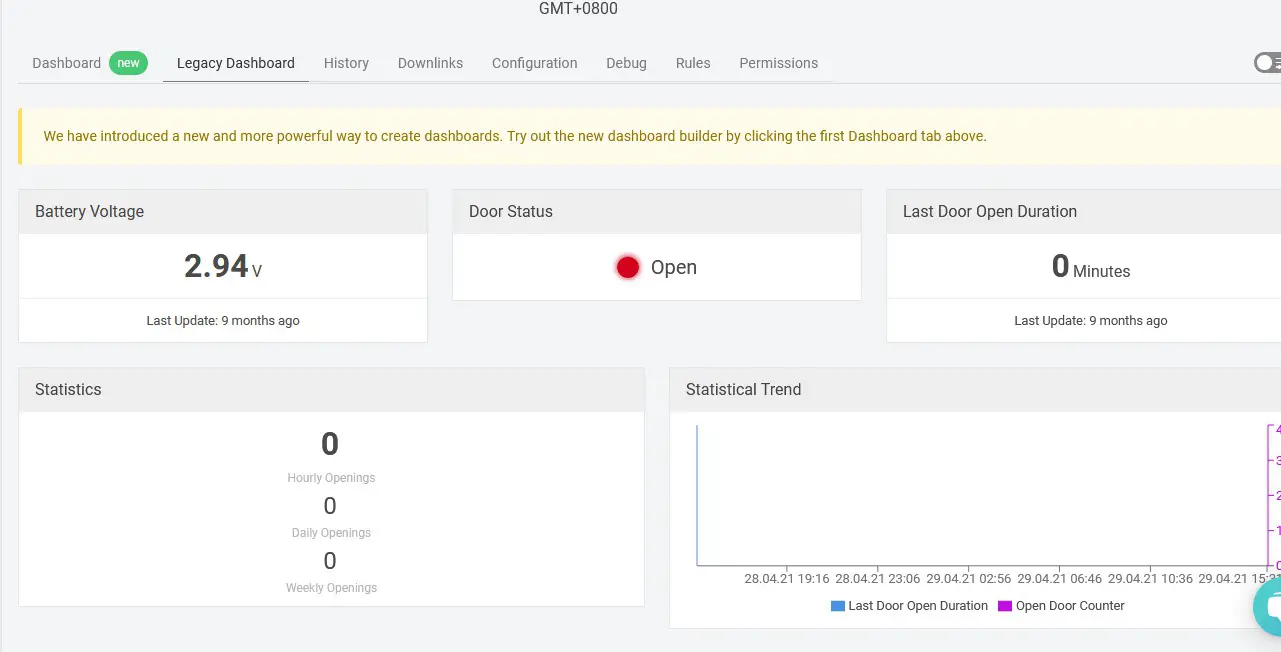
Task: Open the History tab
Action: tap(346, 63)
